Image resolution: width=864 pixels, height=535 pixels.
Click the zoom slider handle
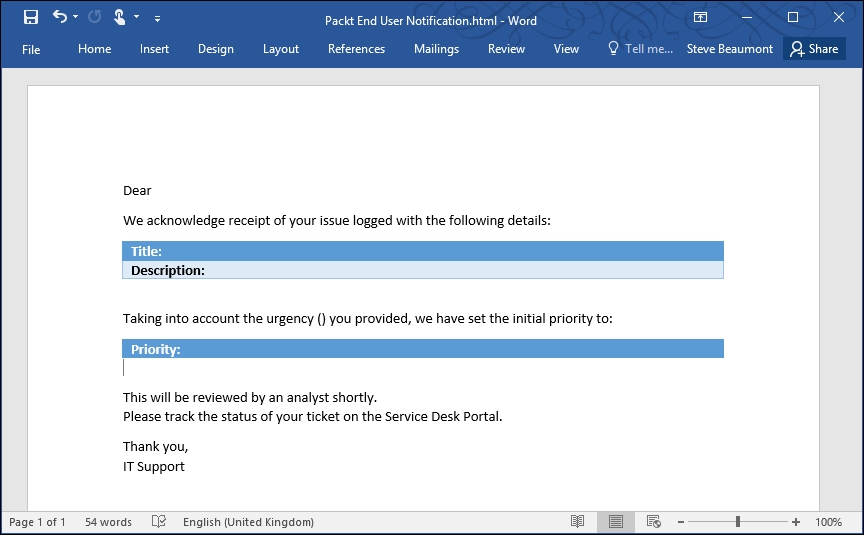738,522
